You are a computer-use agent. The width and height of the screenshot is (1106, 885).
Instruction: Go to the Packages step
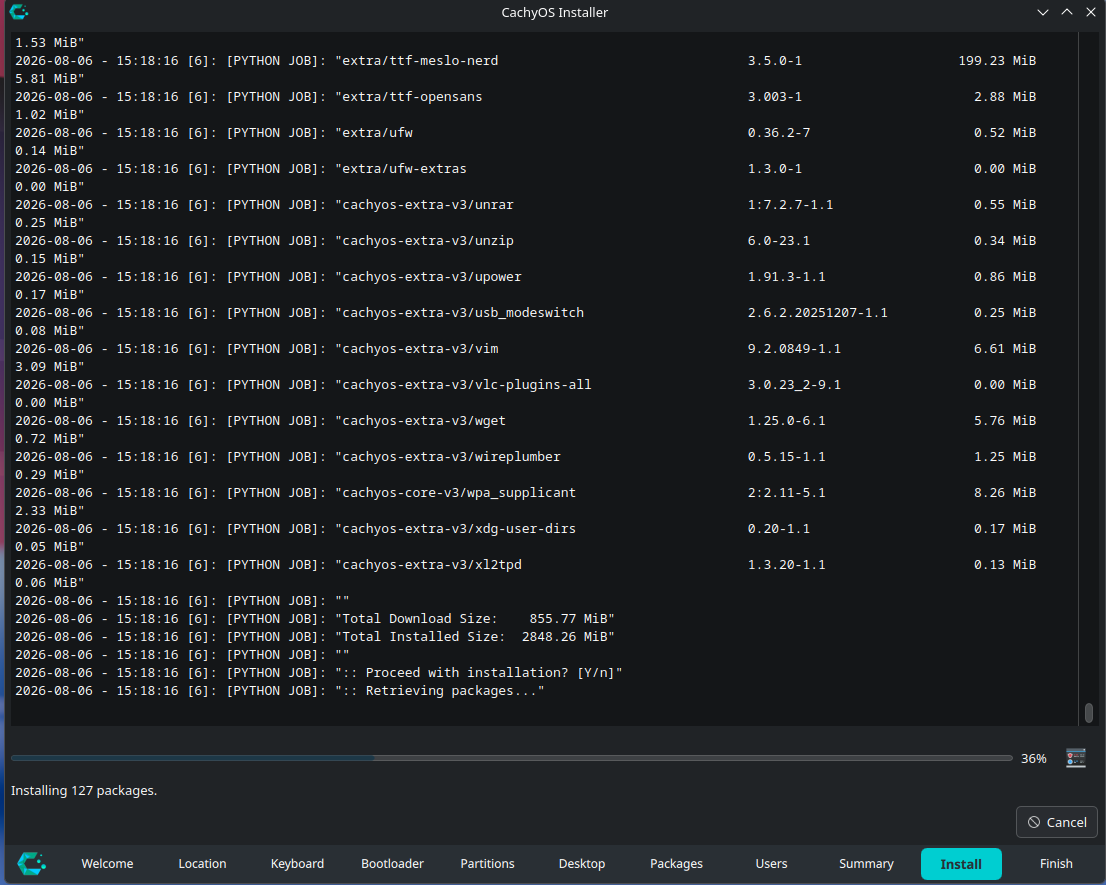[x=676, y=863]
